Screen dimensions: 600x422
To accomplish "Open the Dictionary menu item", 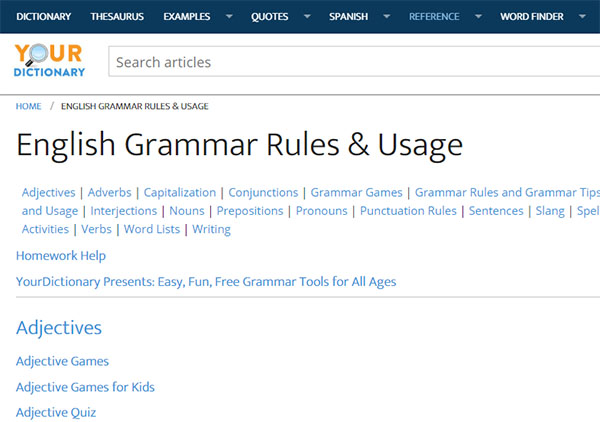I will click(x=43, y=17).
